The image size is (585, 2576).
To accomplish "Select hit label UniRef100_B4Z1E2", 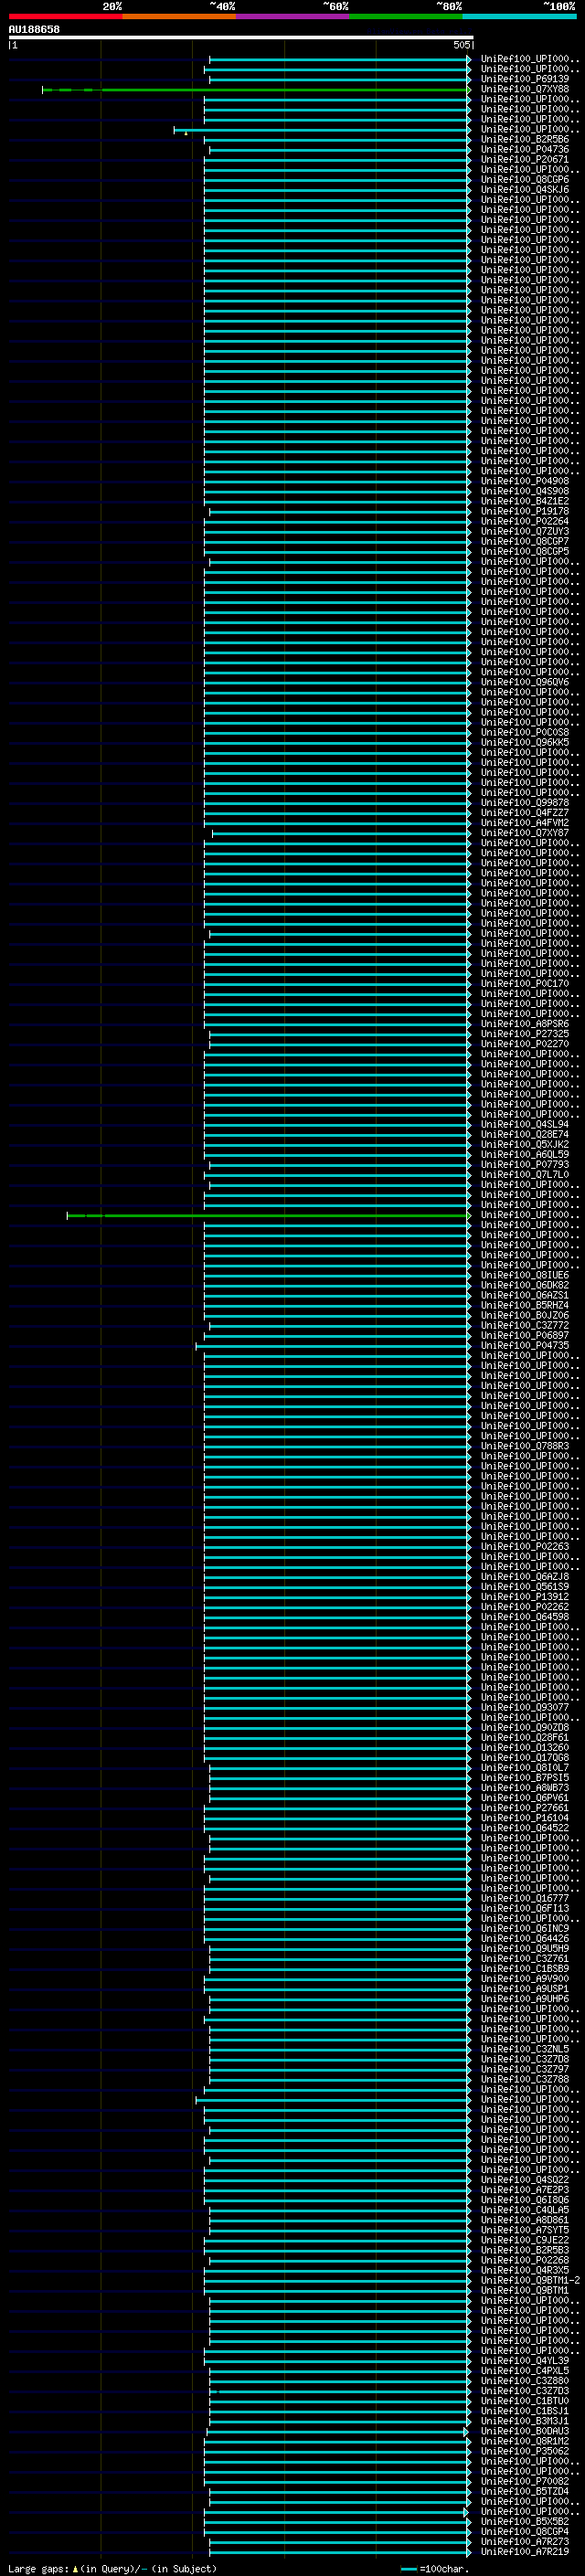I will pos(525,501).
